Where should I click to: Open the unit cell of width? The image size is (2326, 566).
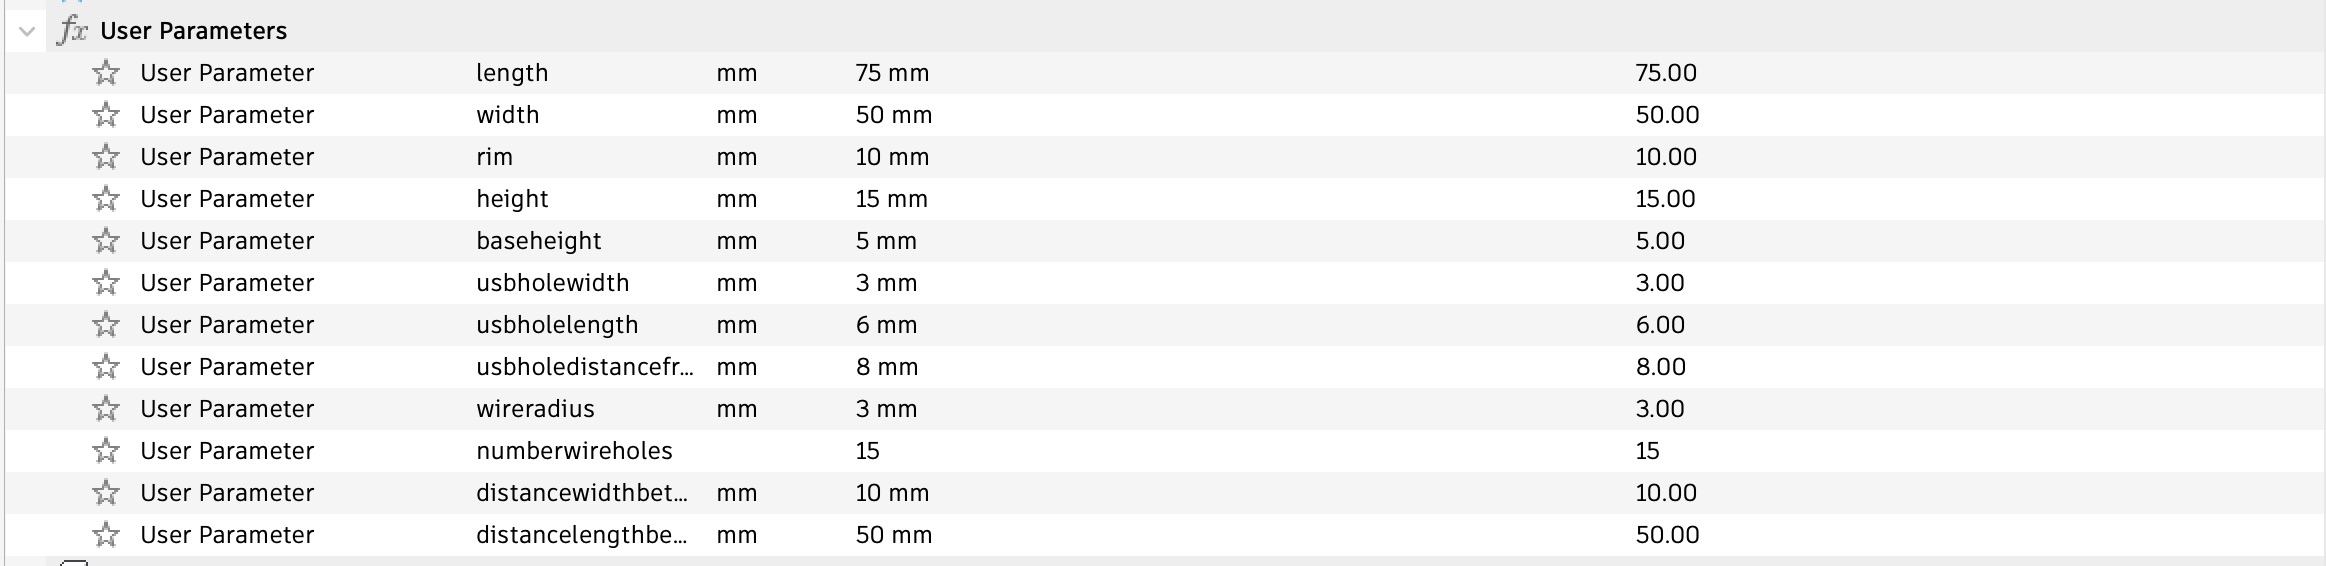(x=736, y=115)
